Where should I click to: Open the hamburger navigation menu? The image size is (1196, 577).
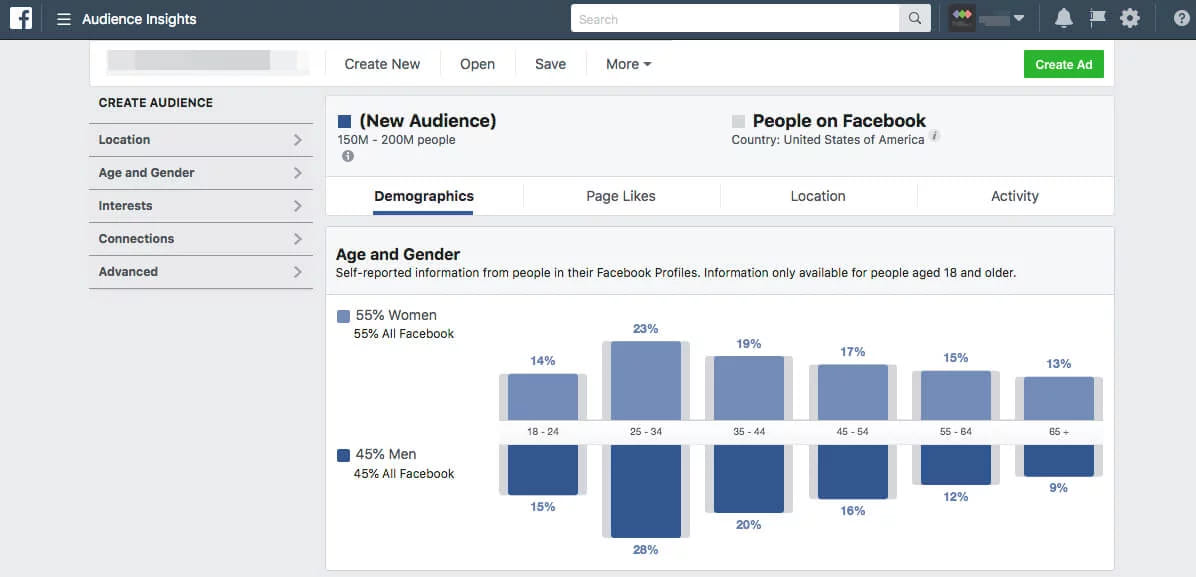(64, 19)
